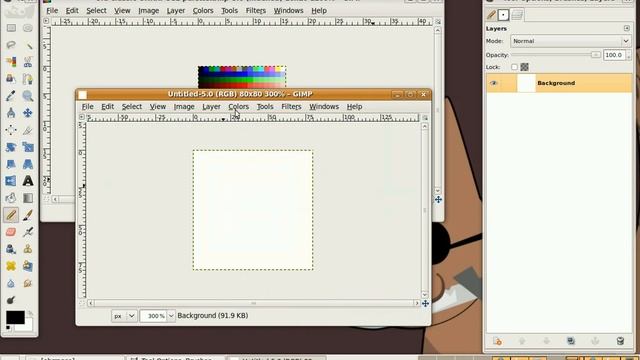Click the black foreground color swatch
This screenshot has width=640, height=360.
(15, 317)
